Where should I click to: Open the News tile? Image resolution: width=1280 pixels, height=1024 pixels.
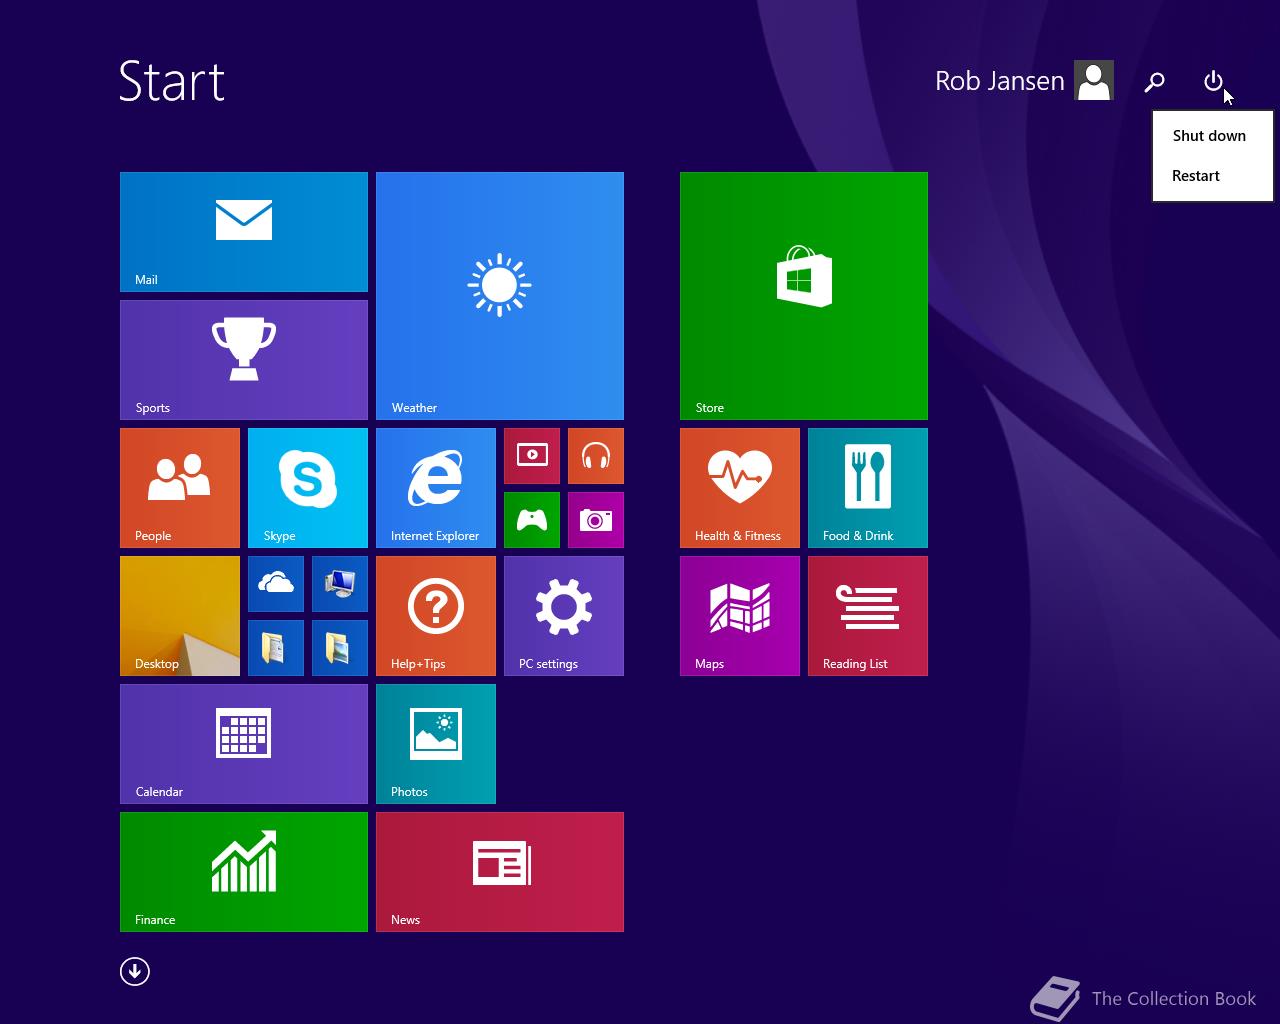[500, 872]
